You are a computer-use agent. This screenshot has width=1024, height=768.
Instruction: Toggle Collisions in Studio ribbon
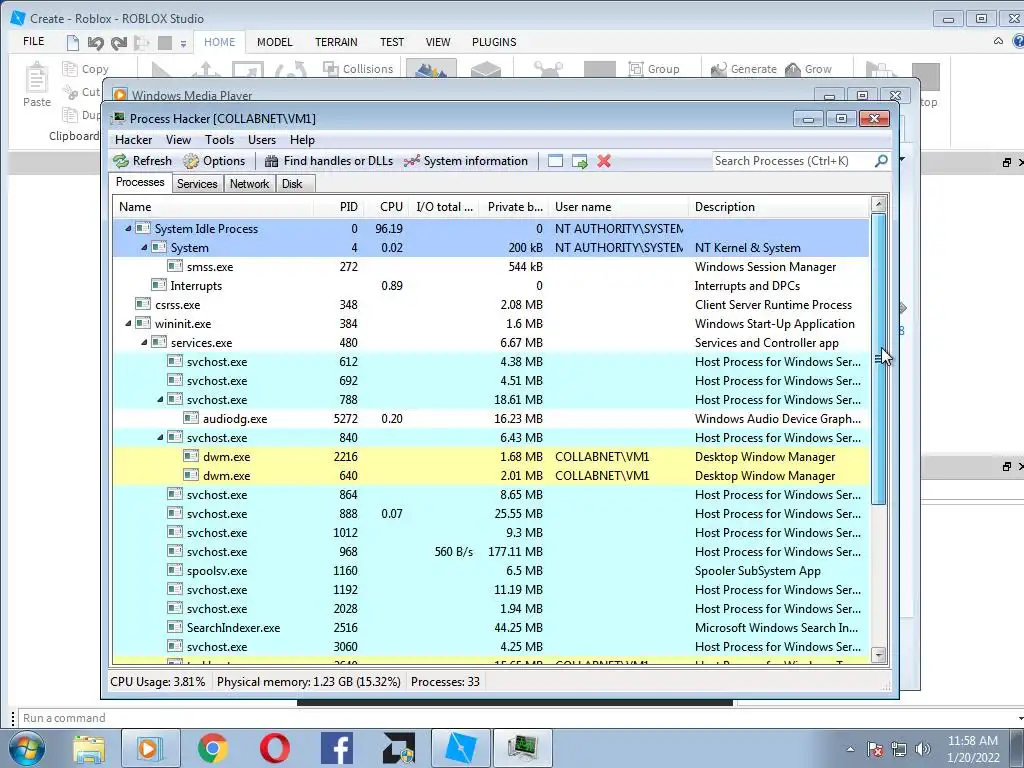358,69
